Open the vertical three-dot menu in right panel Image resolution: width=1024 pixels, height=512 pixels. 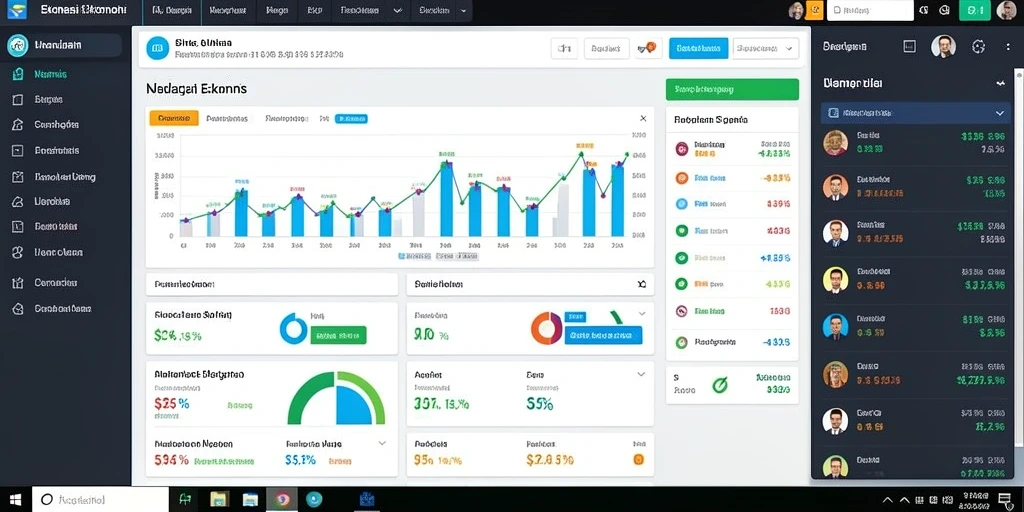coord(1008,46)
